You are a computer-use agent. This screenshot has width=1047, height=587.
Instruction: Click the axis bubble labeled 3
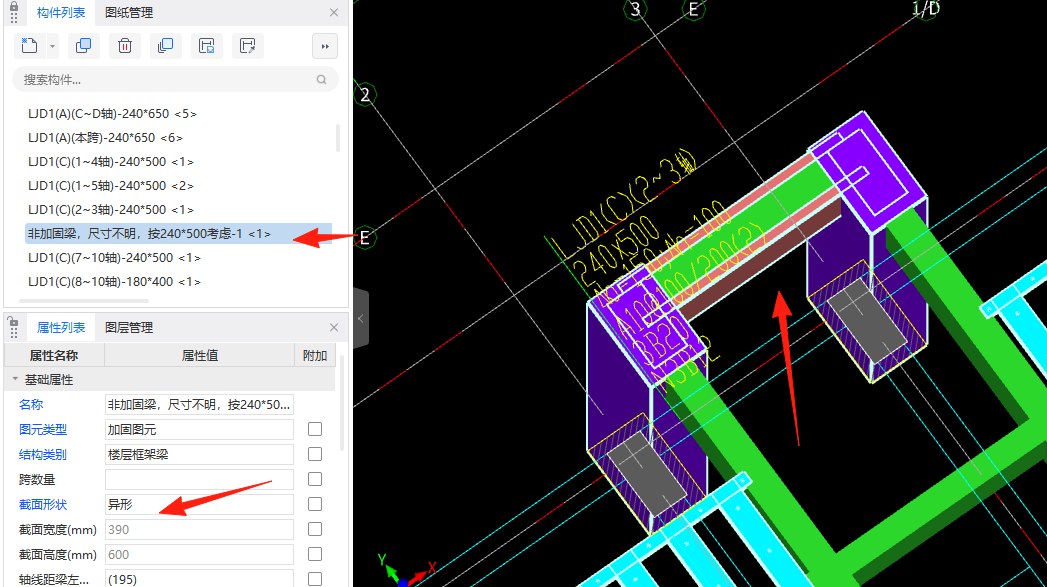pyautogui.click(x=635, y=9)
